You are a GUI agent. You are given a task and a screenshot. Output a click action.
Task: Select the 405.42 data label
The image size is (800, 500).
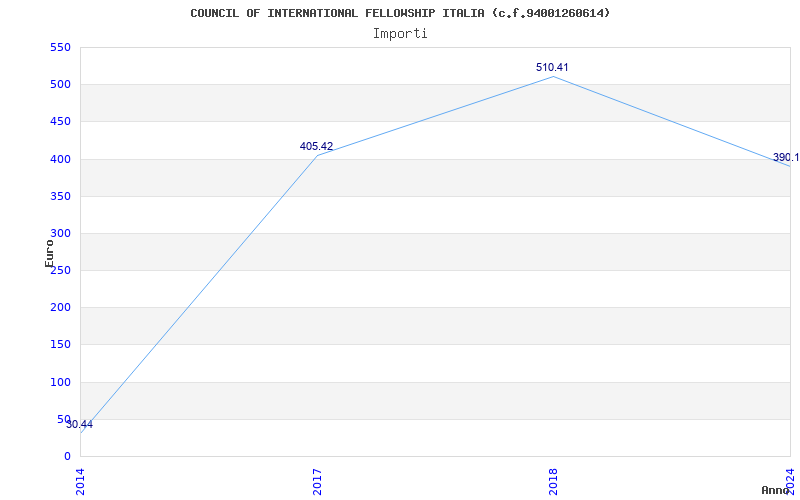[x=316, y=146]
